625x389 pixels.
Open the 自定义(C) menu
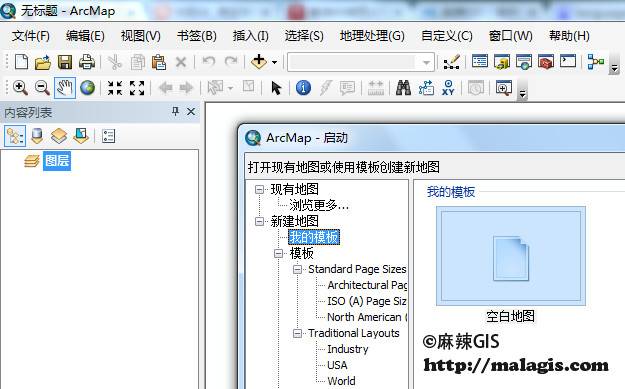point(447,36)
